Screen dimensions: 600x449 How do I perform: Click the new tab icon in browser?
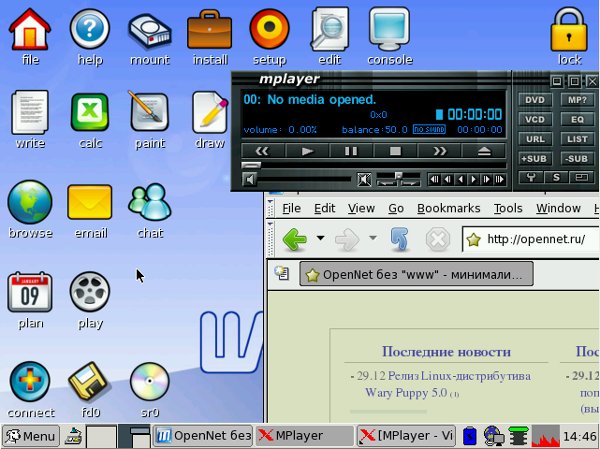[x=282, y=273]
